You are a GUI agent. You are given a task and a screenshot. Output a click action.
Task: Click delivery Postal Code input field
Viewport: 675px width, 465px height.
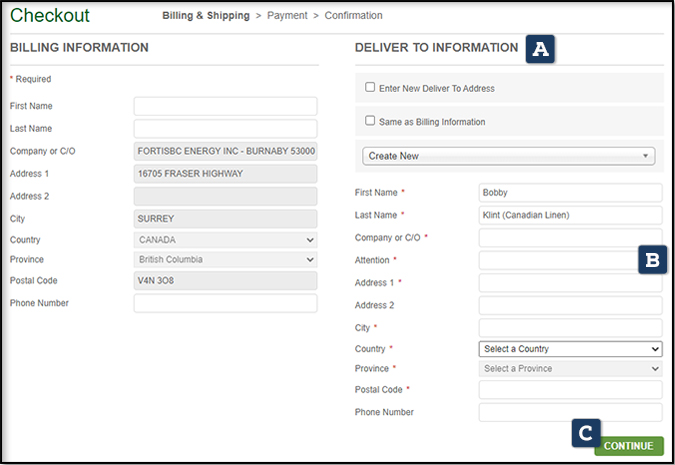(x=570, y=390)
